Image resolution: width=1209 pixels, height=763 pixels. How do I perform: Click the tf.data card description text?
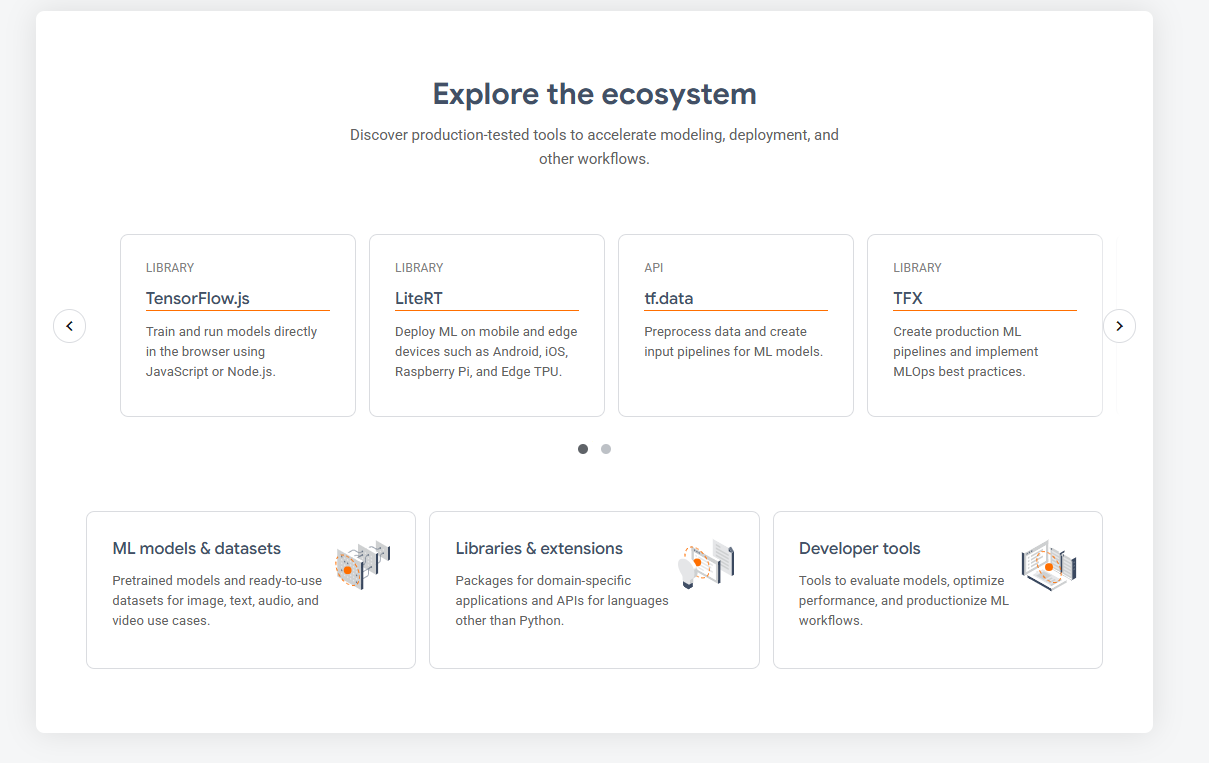point(733,341)
